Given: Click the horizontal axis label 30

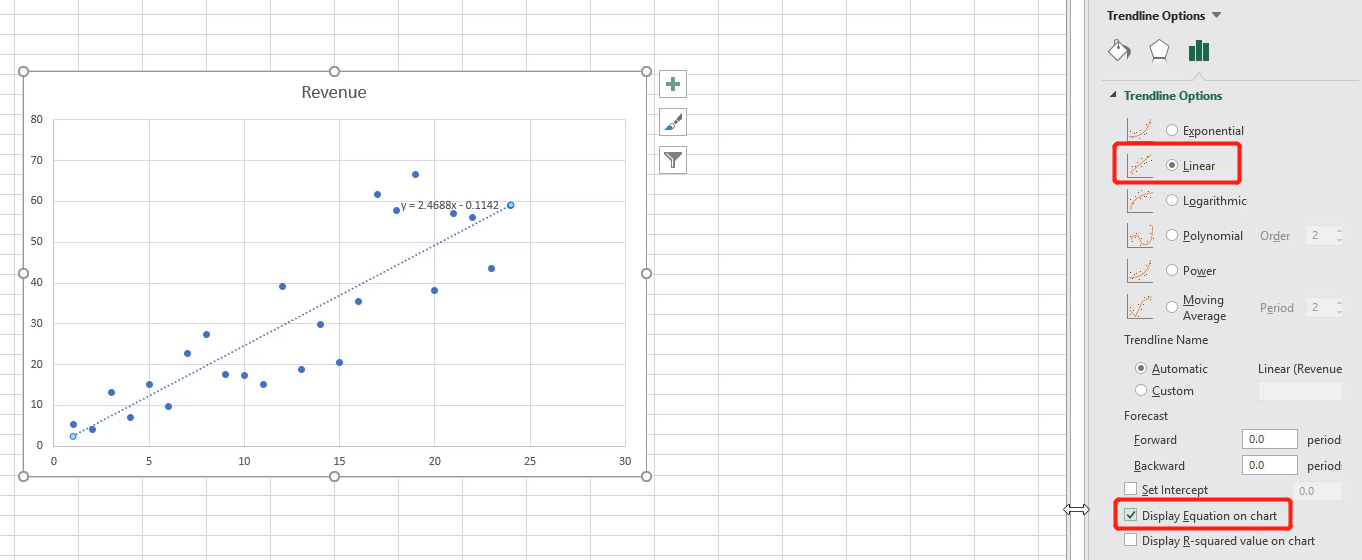Looking at the screenshot, I should (625, 460).
